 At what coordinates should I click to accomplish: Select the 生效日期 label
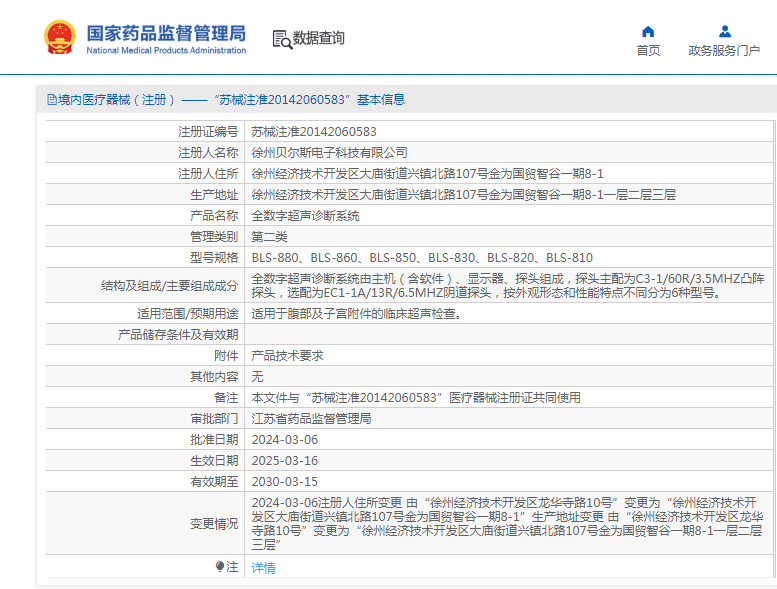point(214,461)
